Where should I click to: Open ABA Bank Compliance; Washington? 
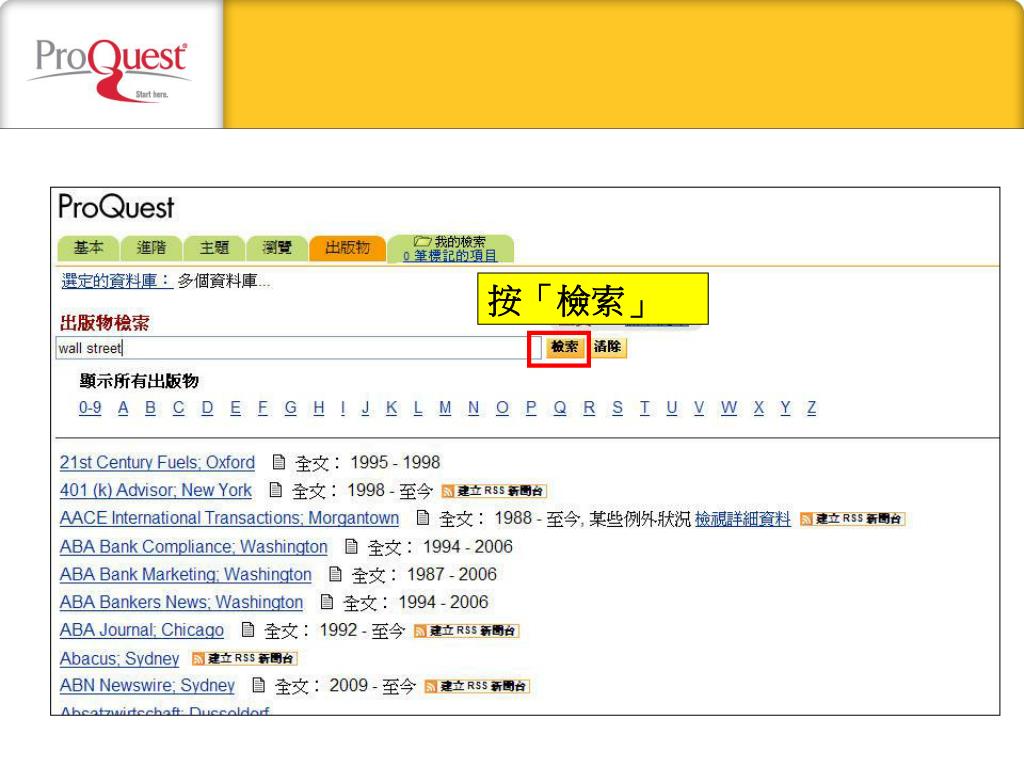193,547
